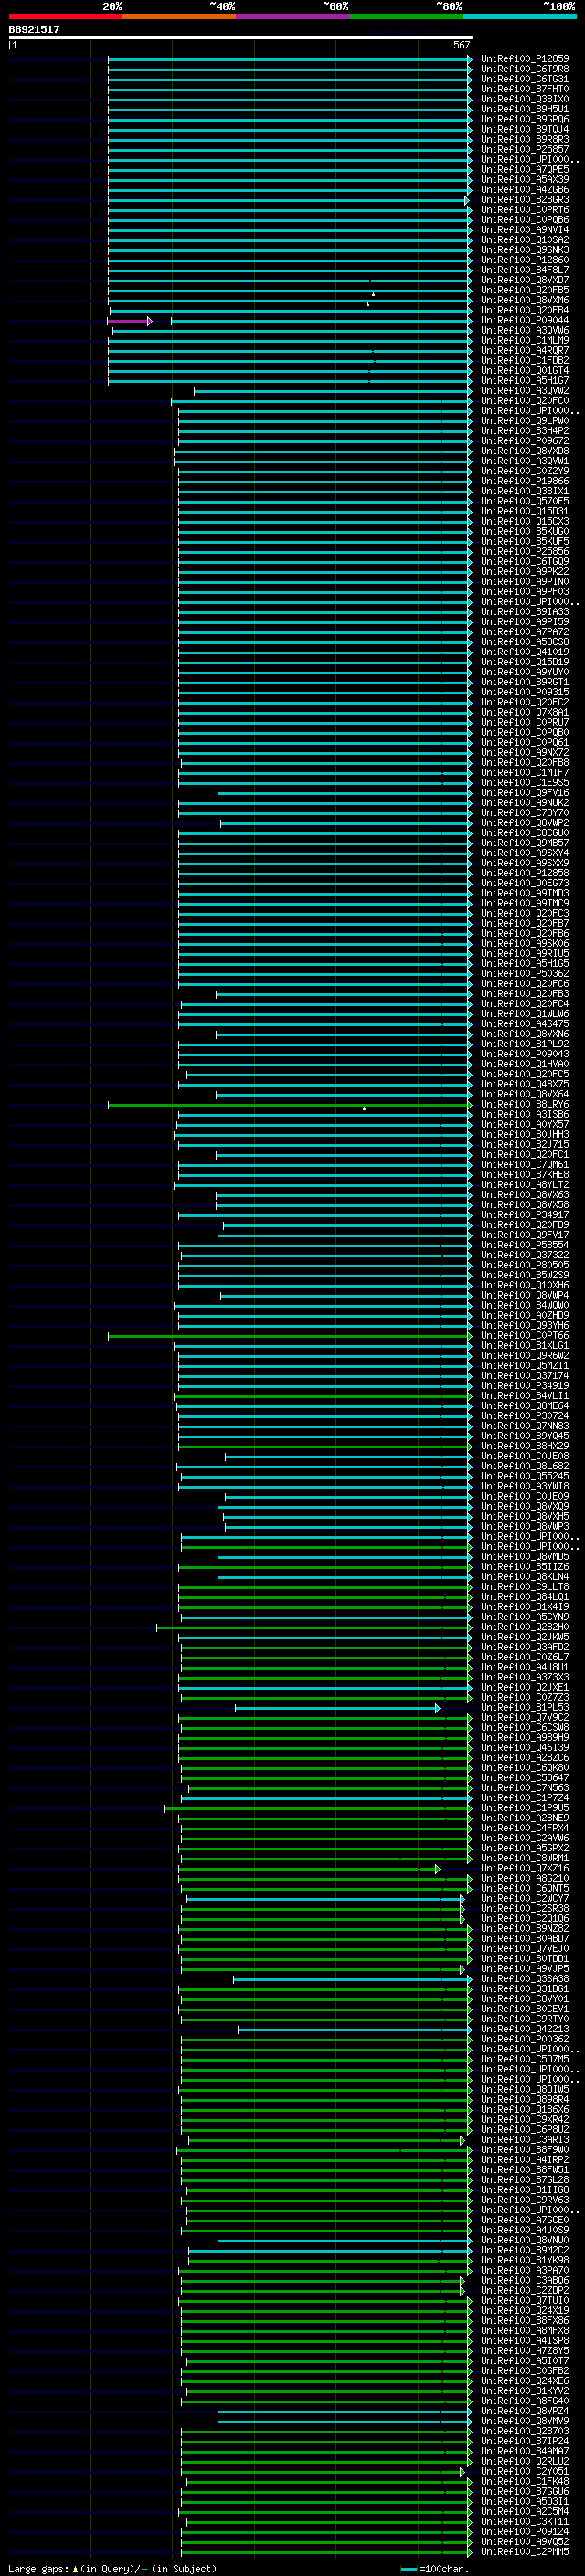Click the UniRef100_P12859 hit label

point(524,59)
